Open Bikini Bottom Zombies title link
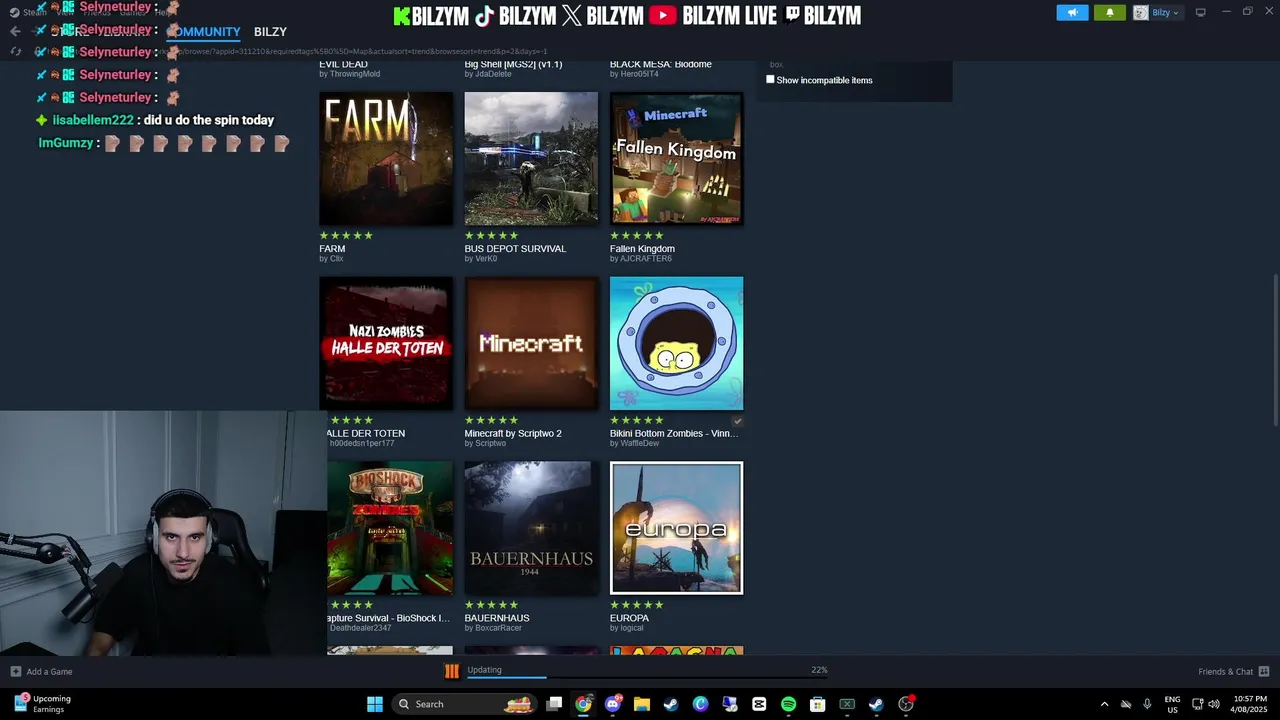Image resolution: width=1280 pixels, height=720 pixels. [674, 434]
